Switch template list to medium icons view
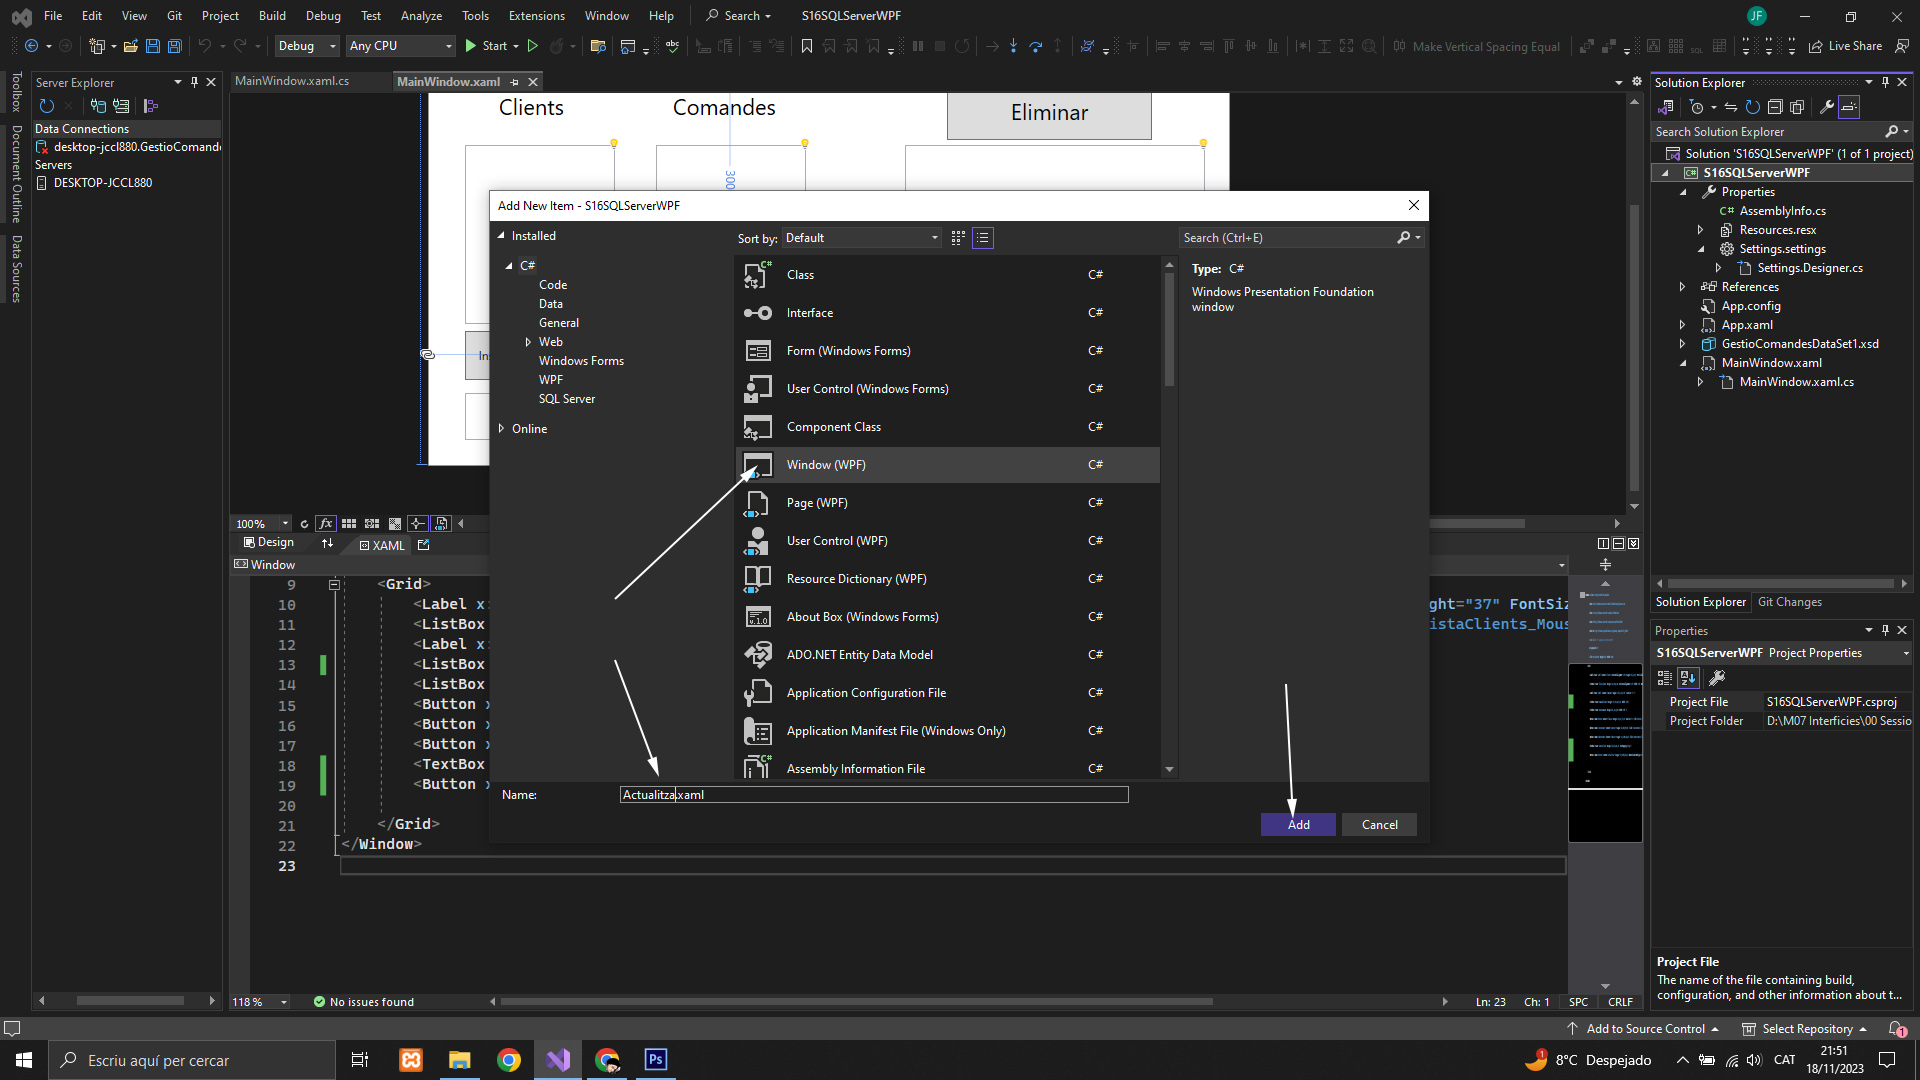This screenshot has width=1920, height=1080. [958, 238]
